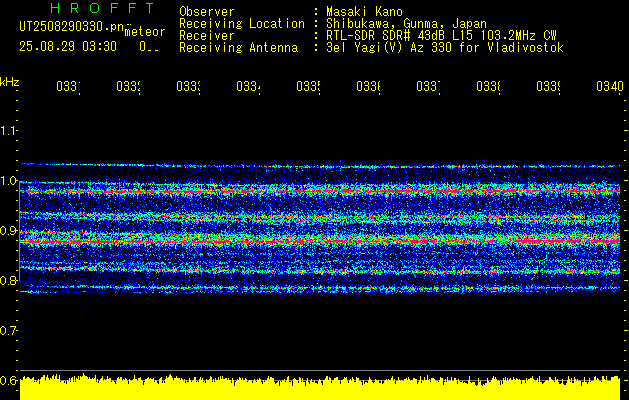Viewport: 629px width, 400px height.
Task: Click the 1.0 kHz axis label
Action: coord(8,181)
